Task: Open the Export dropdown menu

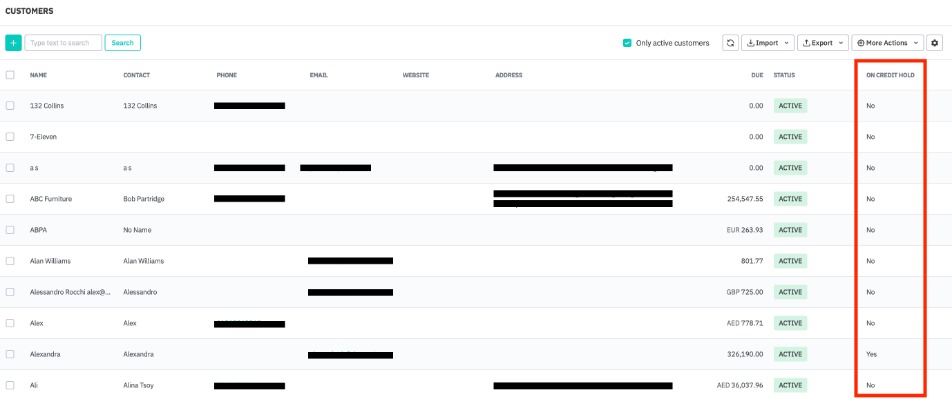Action: coord(823,43)
